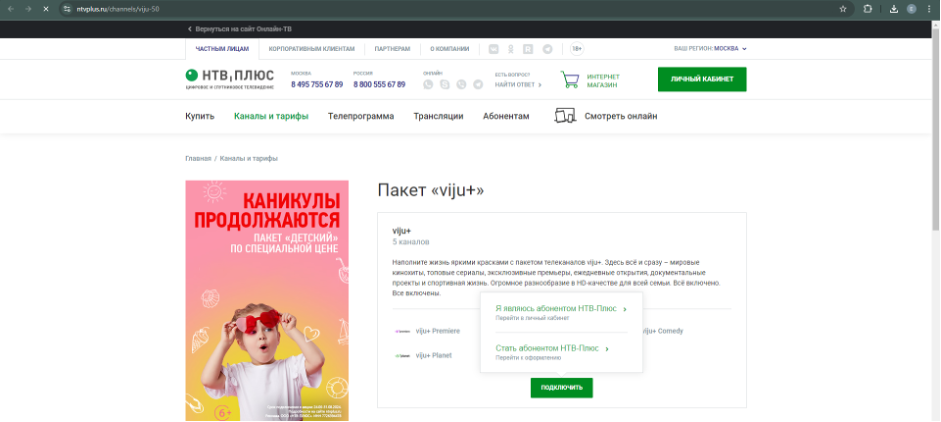Click viju+ Premiere channel name
941x422 pixels.
pyautogui.click(x=437, y=331)
